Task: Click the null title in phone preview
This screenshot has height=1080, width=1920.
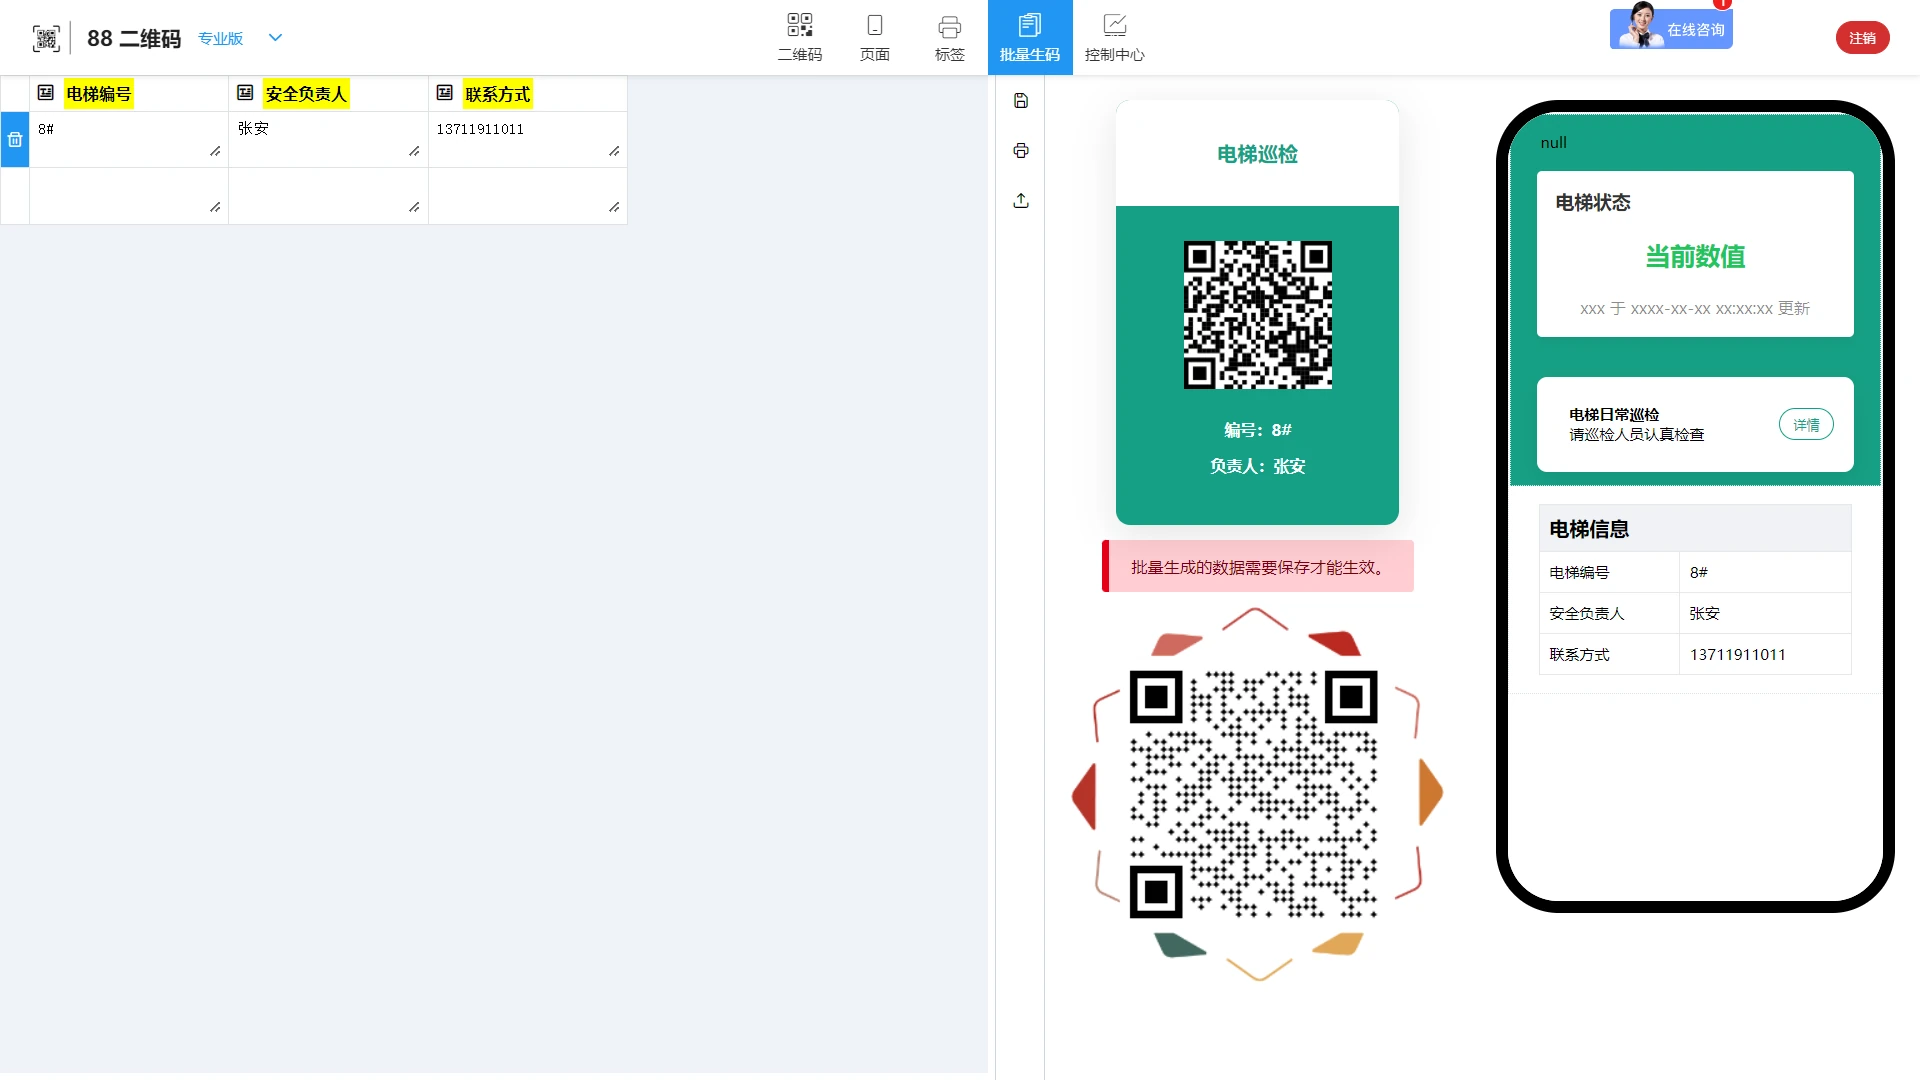Action: 1553,143
